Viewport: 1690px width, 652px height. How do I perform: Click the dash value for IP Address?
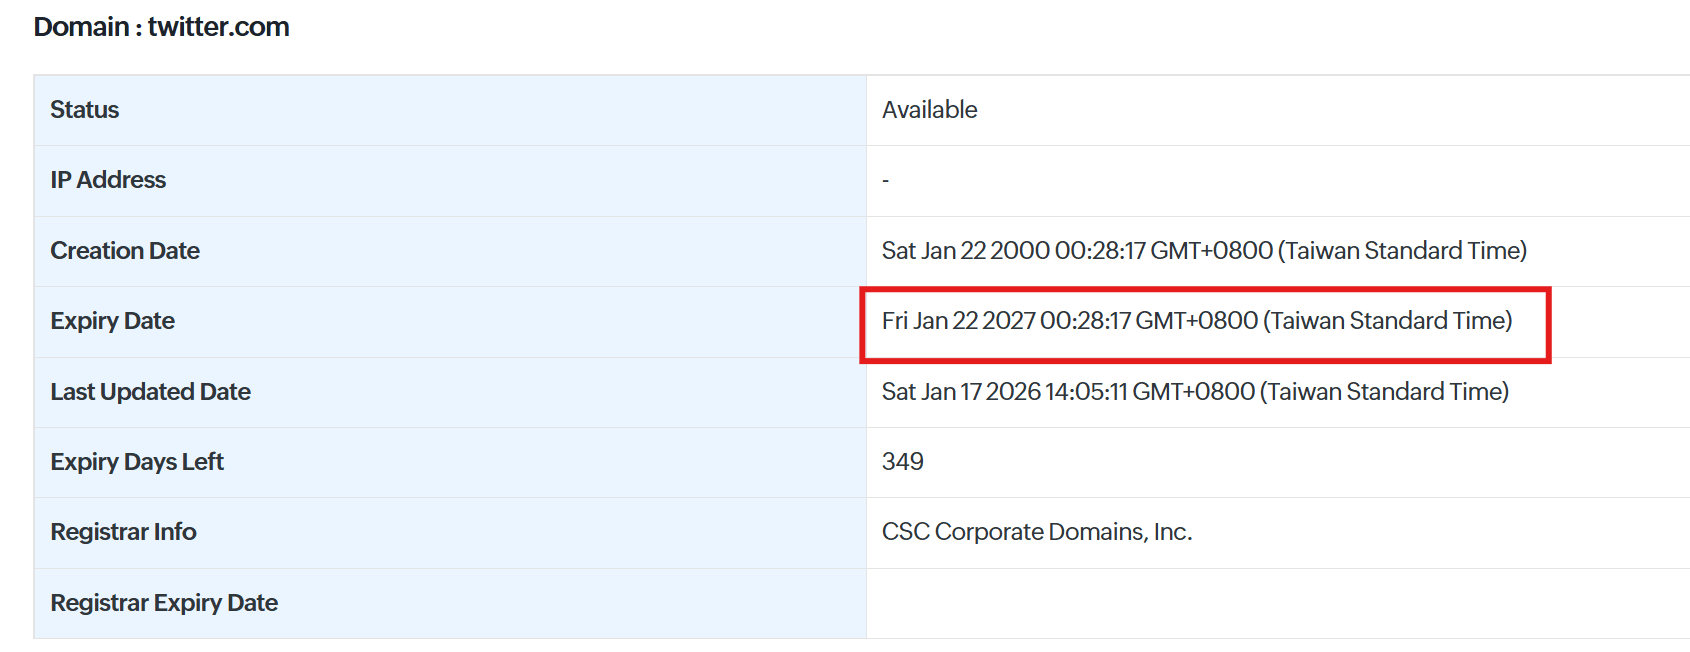point(885,181)
